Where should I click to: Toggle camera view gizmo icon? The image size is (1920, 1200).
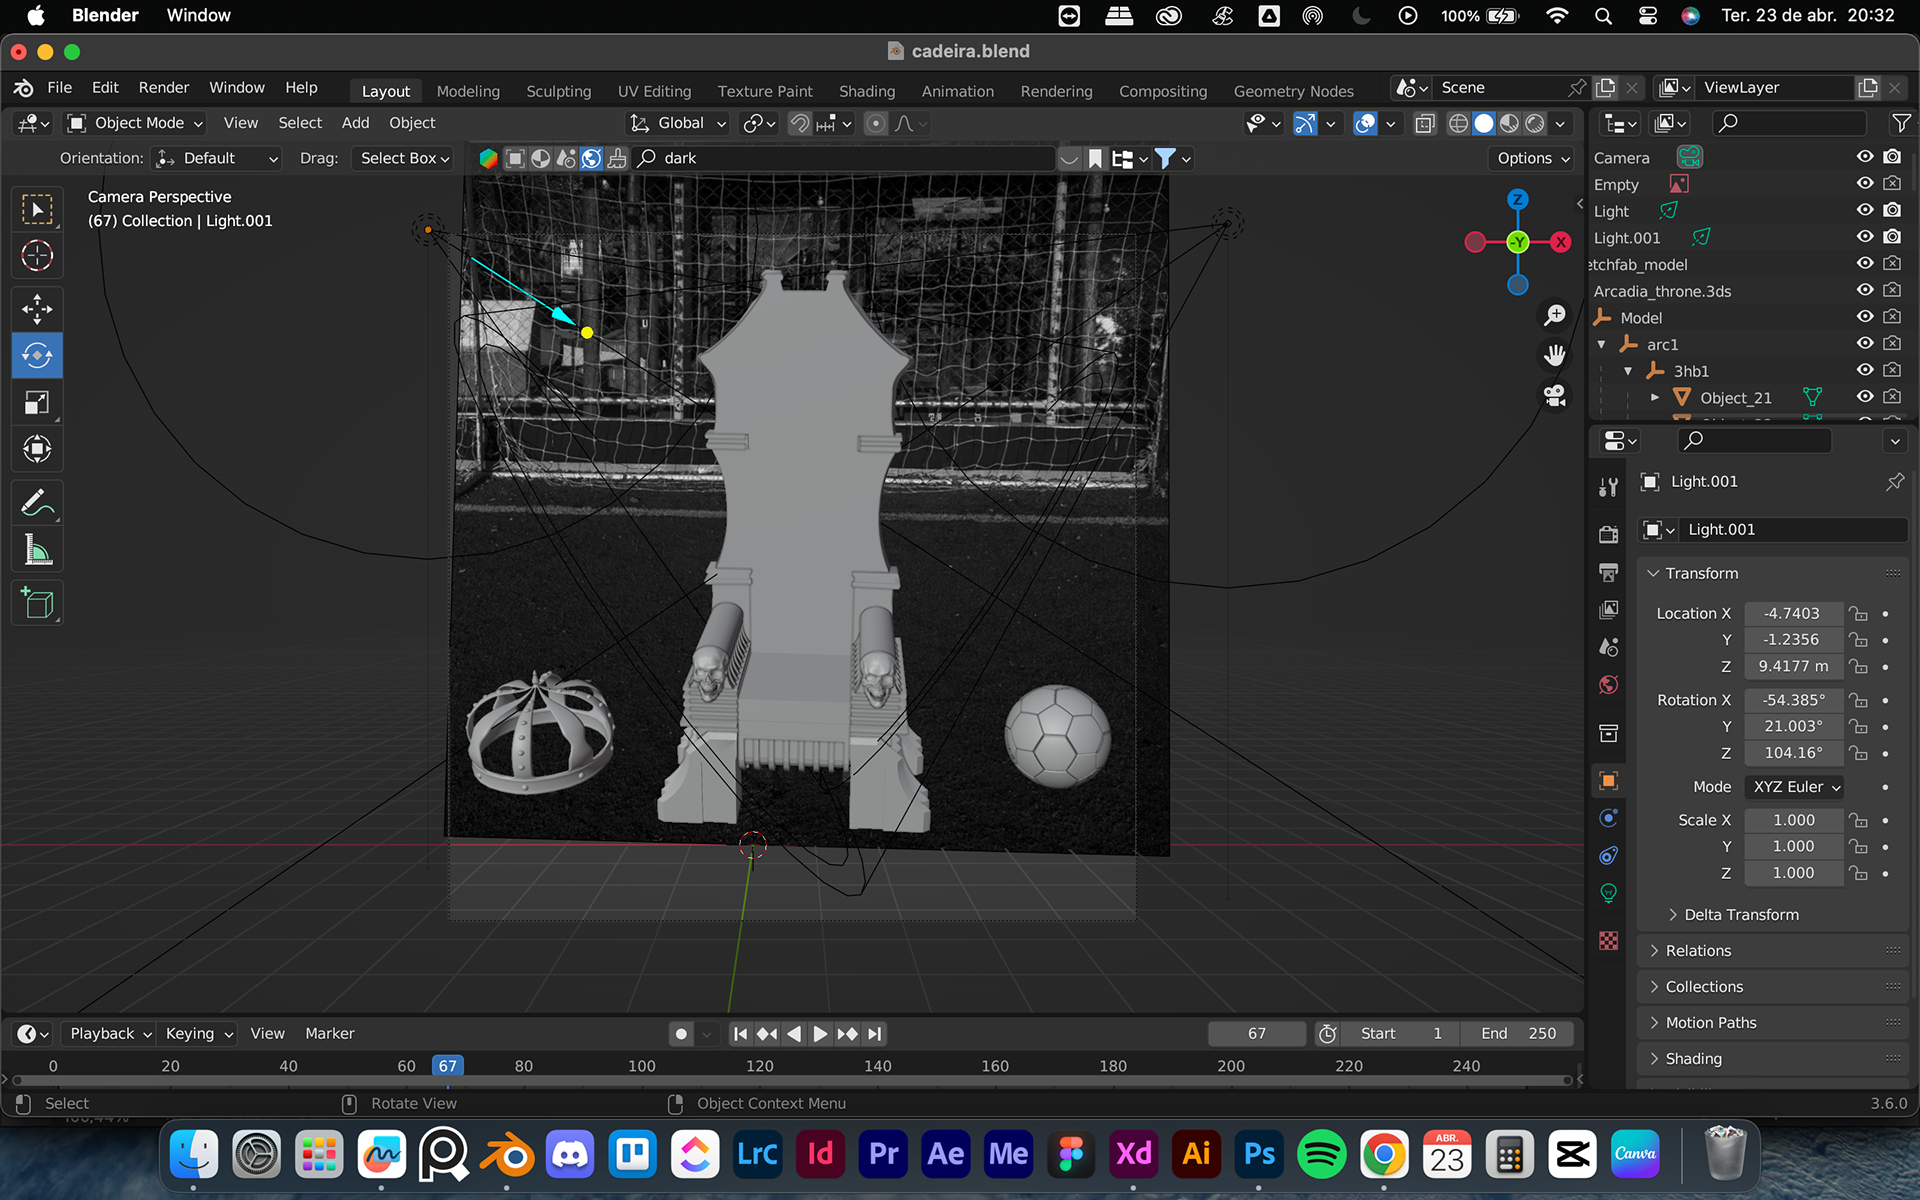point(1554,395)
